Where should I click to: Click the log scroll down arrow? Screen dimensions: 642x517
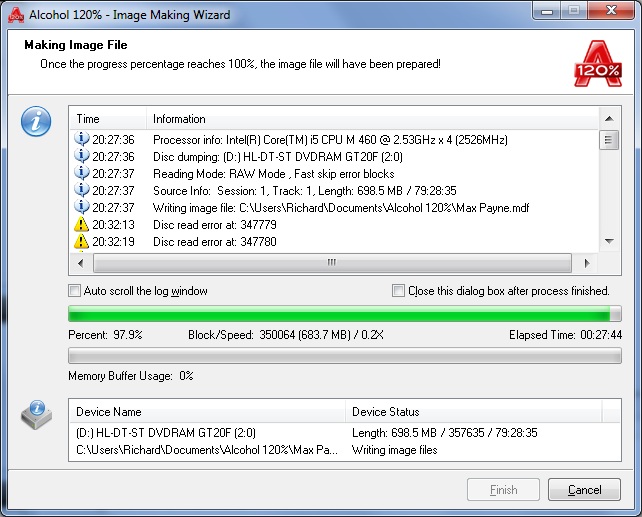[x=609, y=241]
